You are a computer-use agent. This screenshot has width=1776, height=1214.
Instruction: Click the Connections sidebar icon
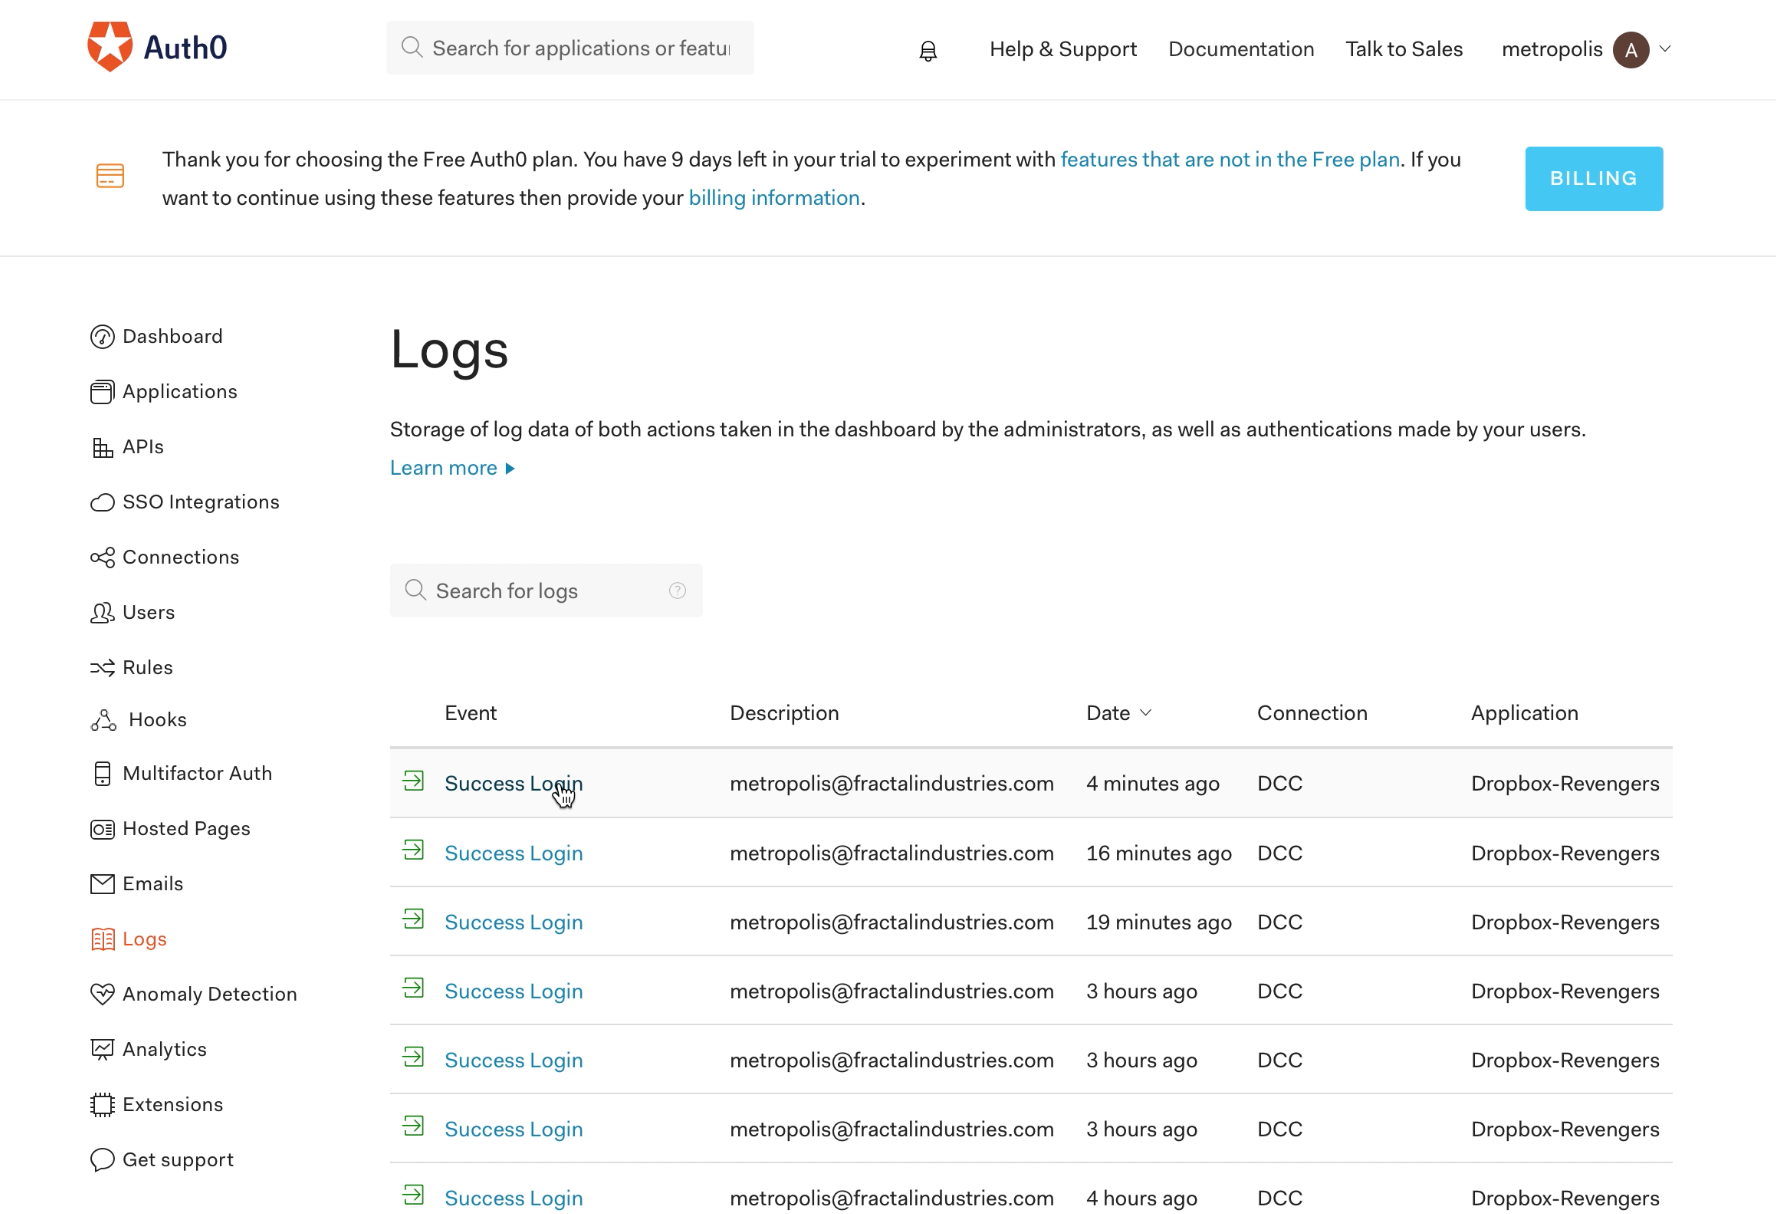[102, 557]
